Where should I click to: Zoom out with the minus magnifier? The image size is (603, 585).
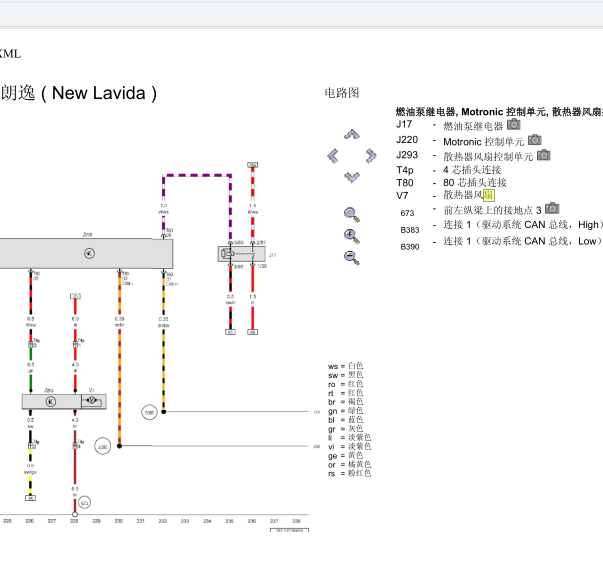[352, 257]
